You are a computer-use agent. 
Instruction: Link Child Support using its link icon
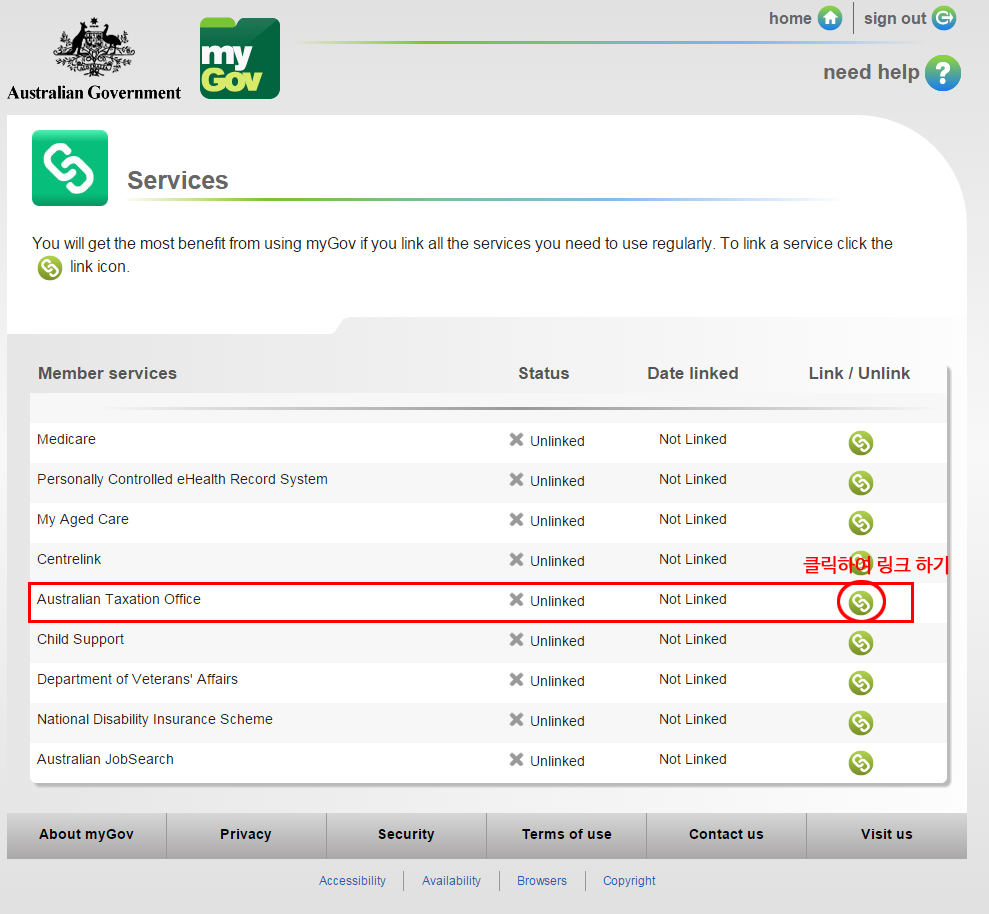click(x=860, y=643)
